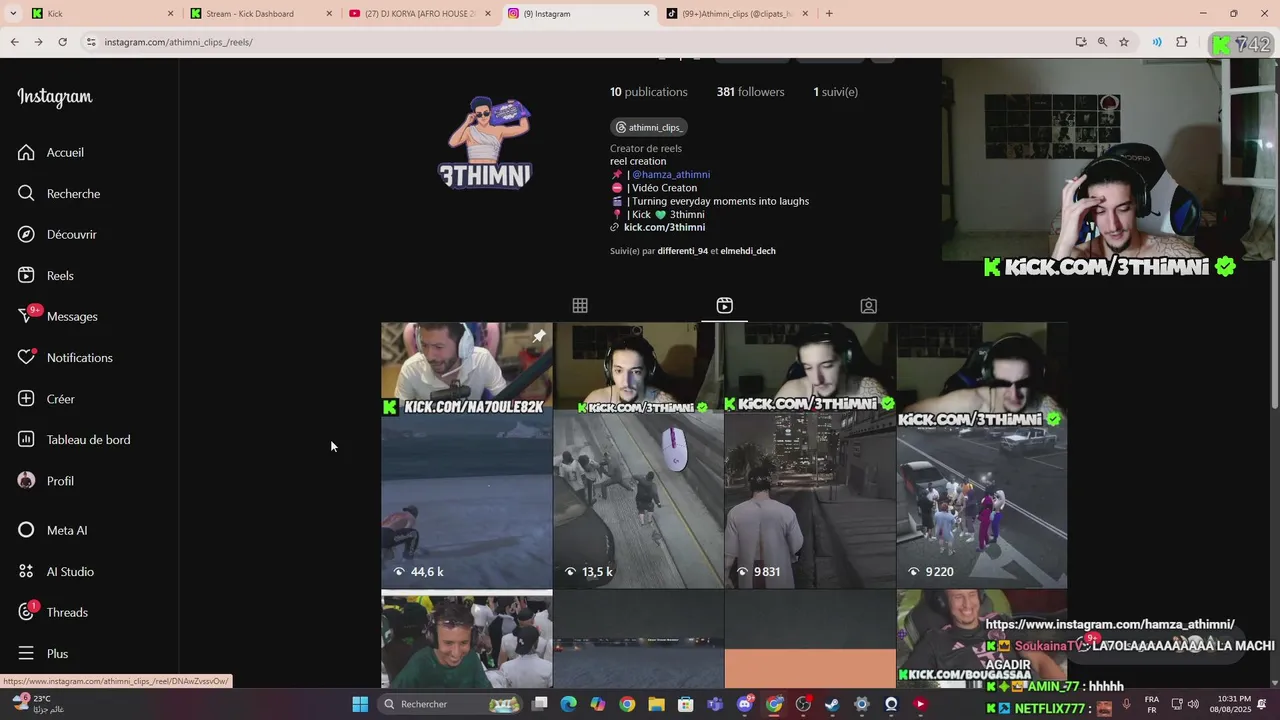Open File Explorer from the taskbar

[657, 704]
